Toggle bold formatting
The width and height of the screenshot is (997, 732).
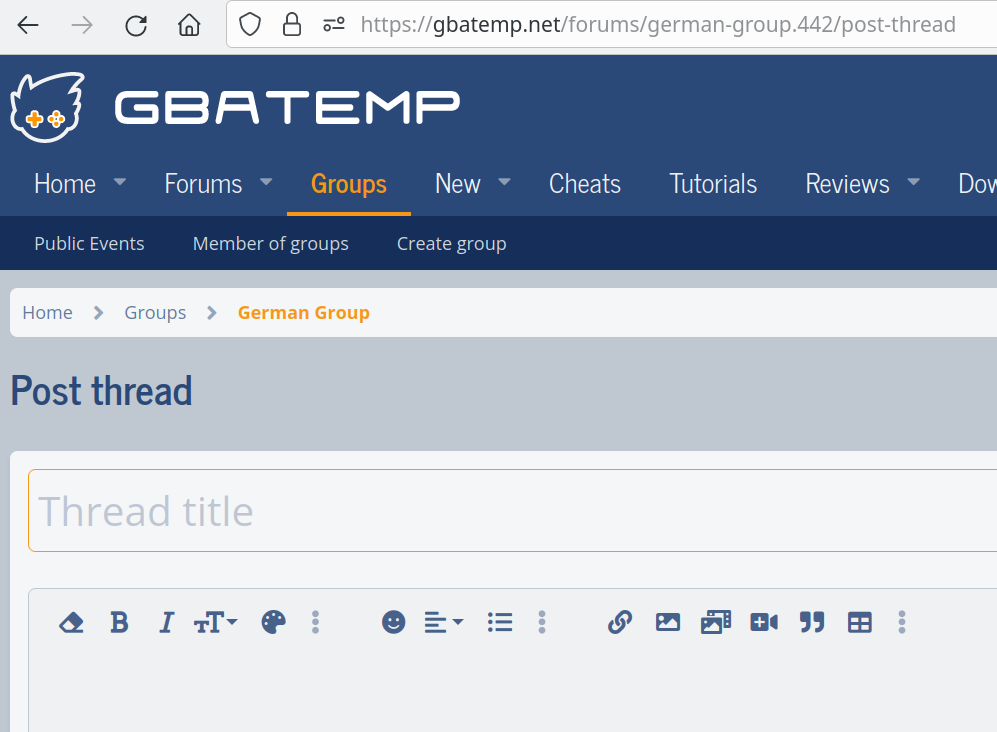coord(119,622)
